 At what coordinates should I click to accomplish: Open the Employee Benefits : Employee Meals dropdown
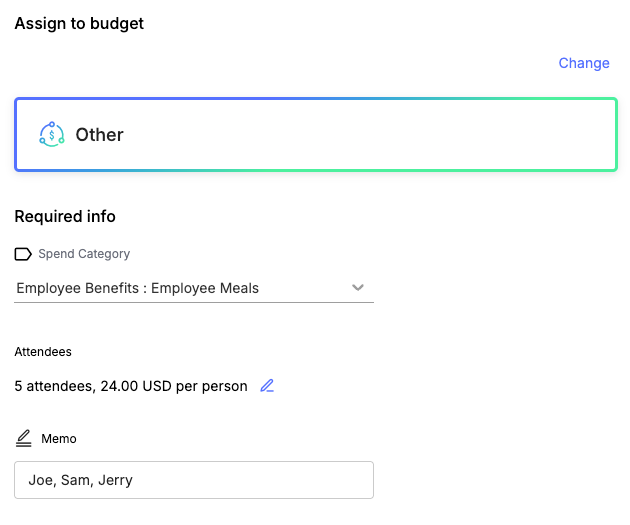point(194,288)
